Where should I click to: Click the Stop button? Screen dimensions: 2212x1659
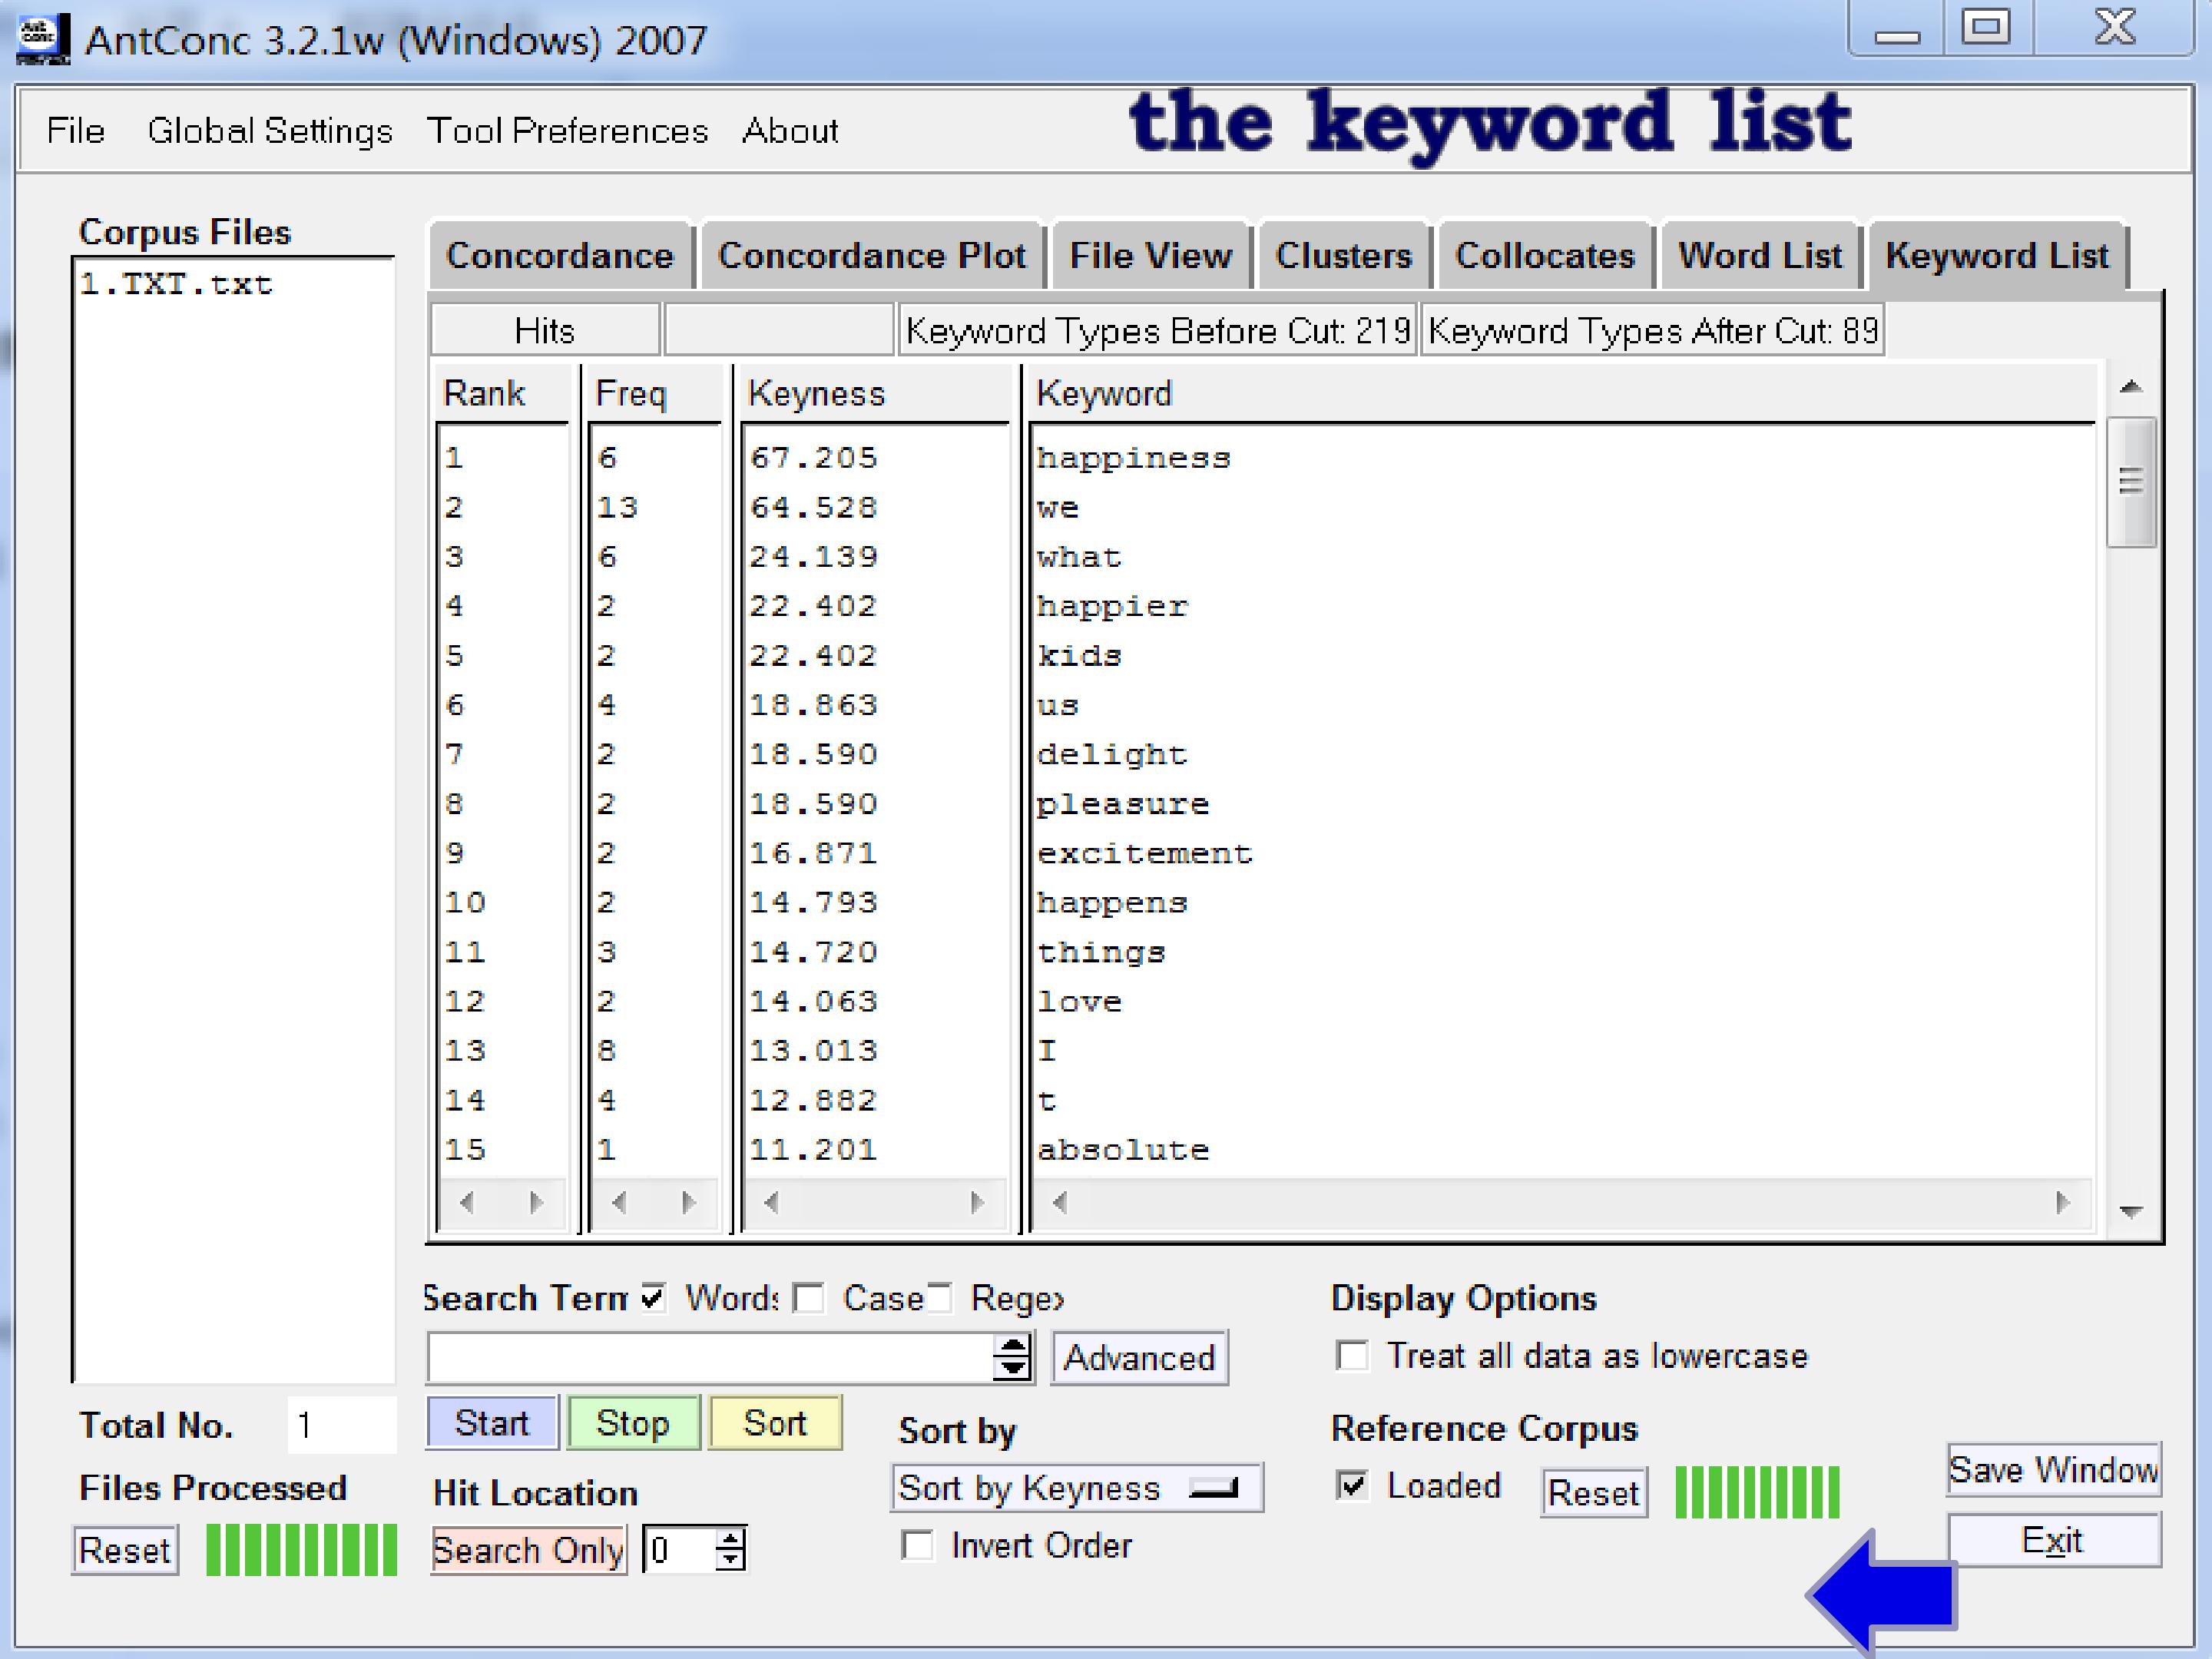633,1422
